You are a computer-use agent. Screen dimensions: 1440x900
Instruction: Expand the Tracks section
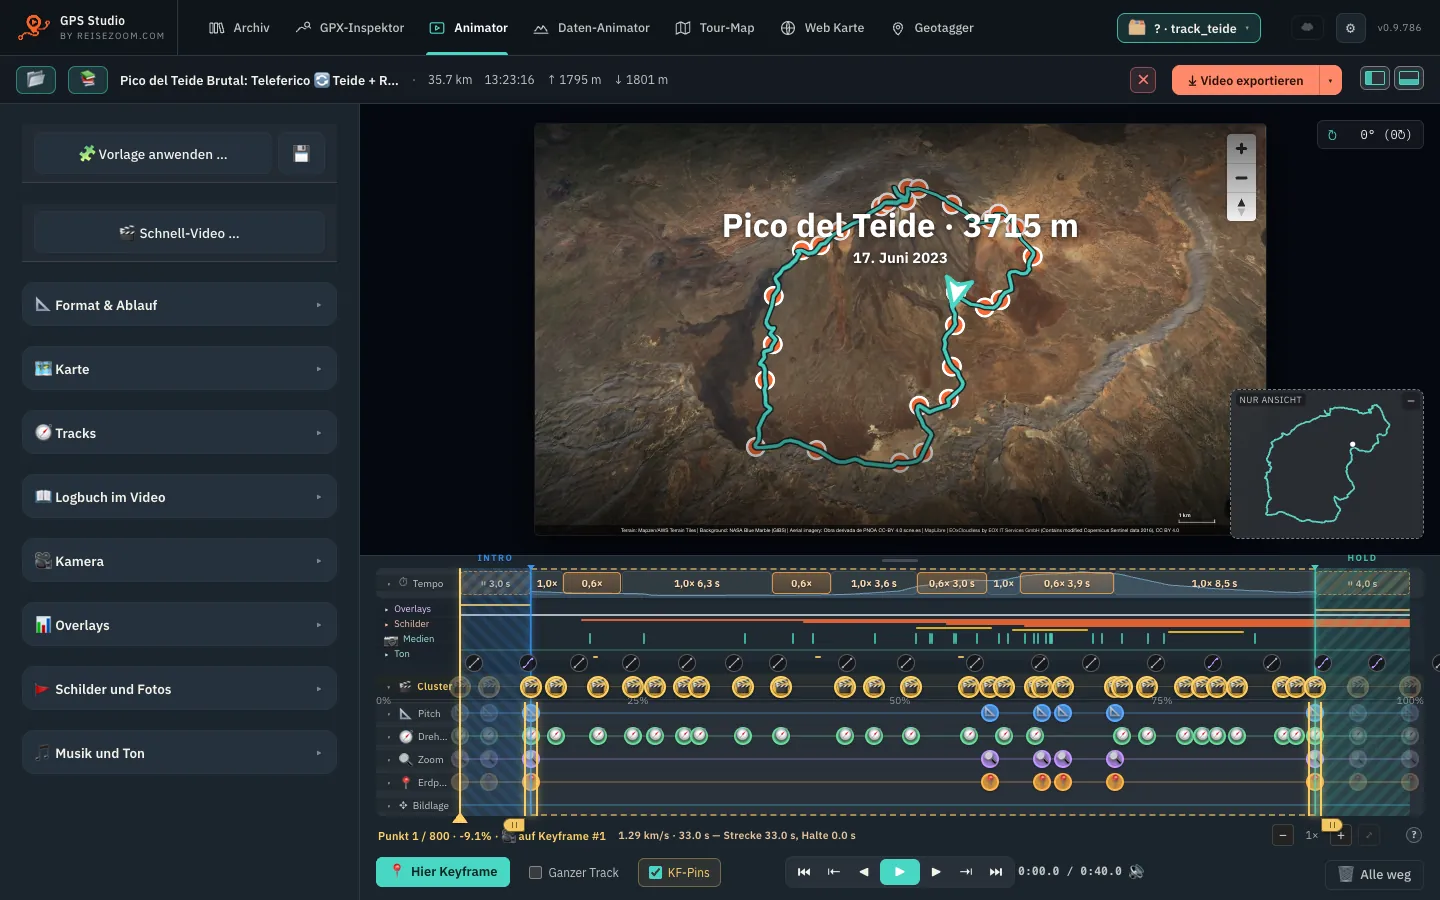click(179, 433)
